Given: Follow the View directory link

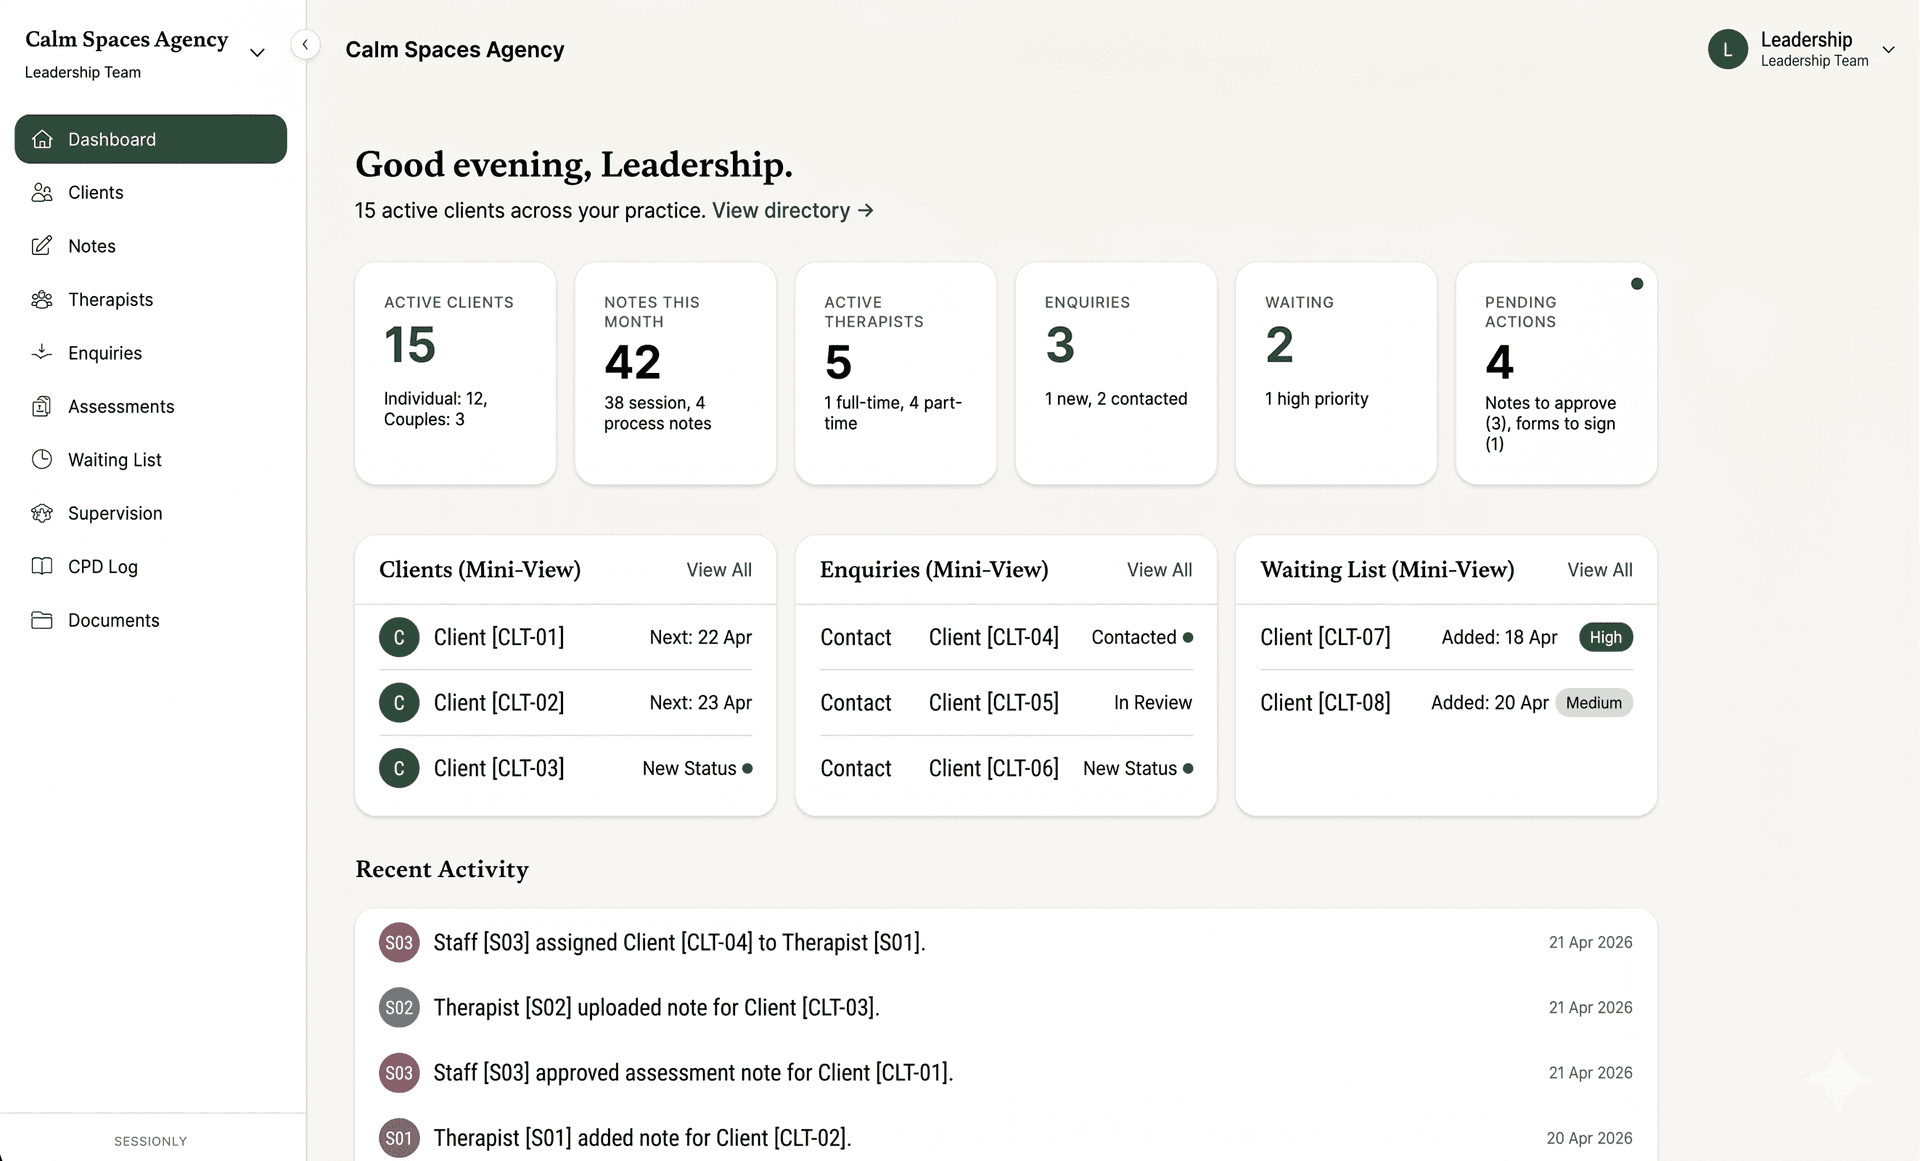Looking at the screenshot, I should 793,210.
